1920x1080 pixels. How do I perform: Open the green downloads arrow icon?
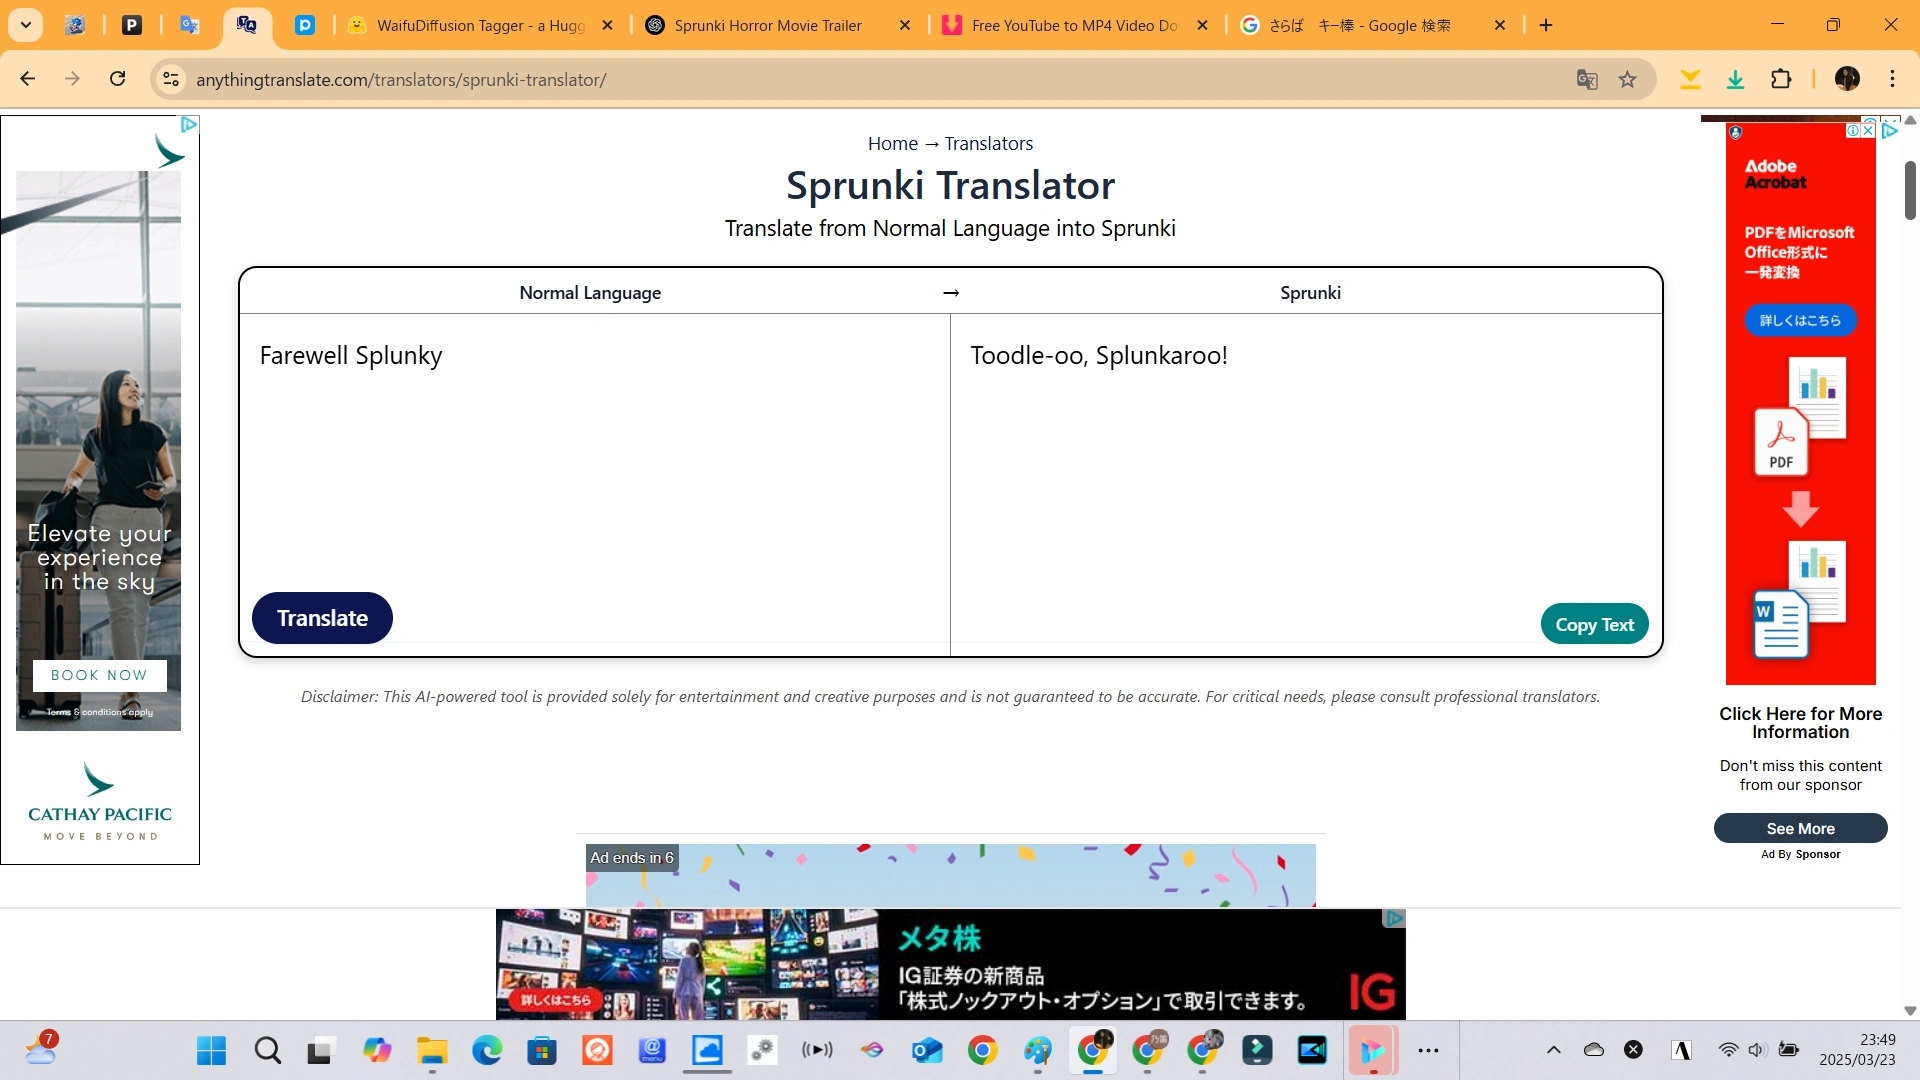click(1736, 79)
